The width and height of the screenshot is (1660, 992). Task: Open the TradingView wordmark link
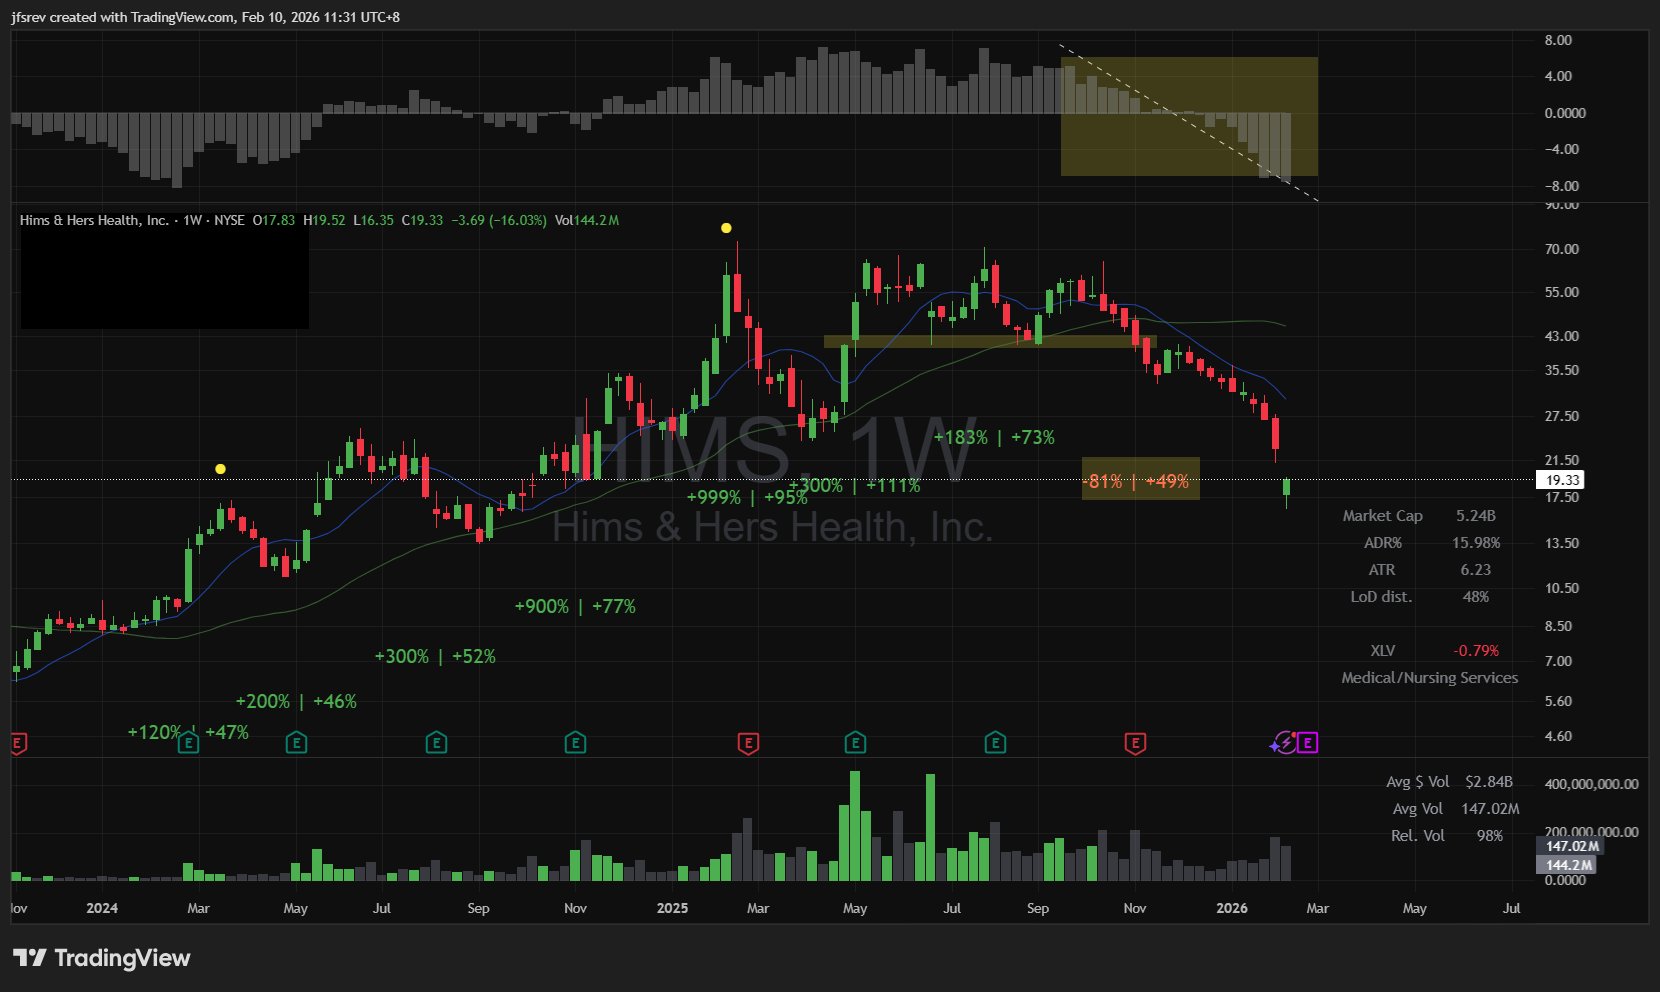pos(122,958)
